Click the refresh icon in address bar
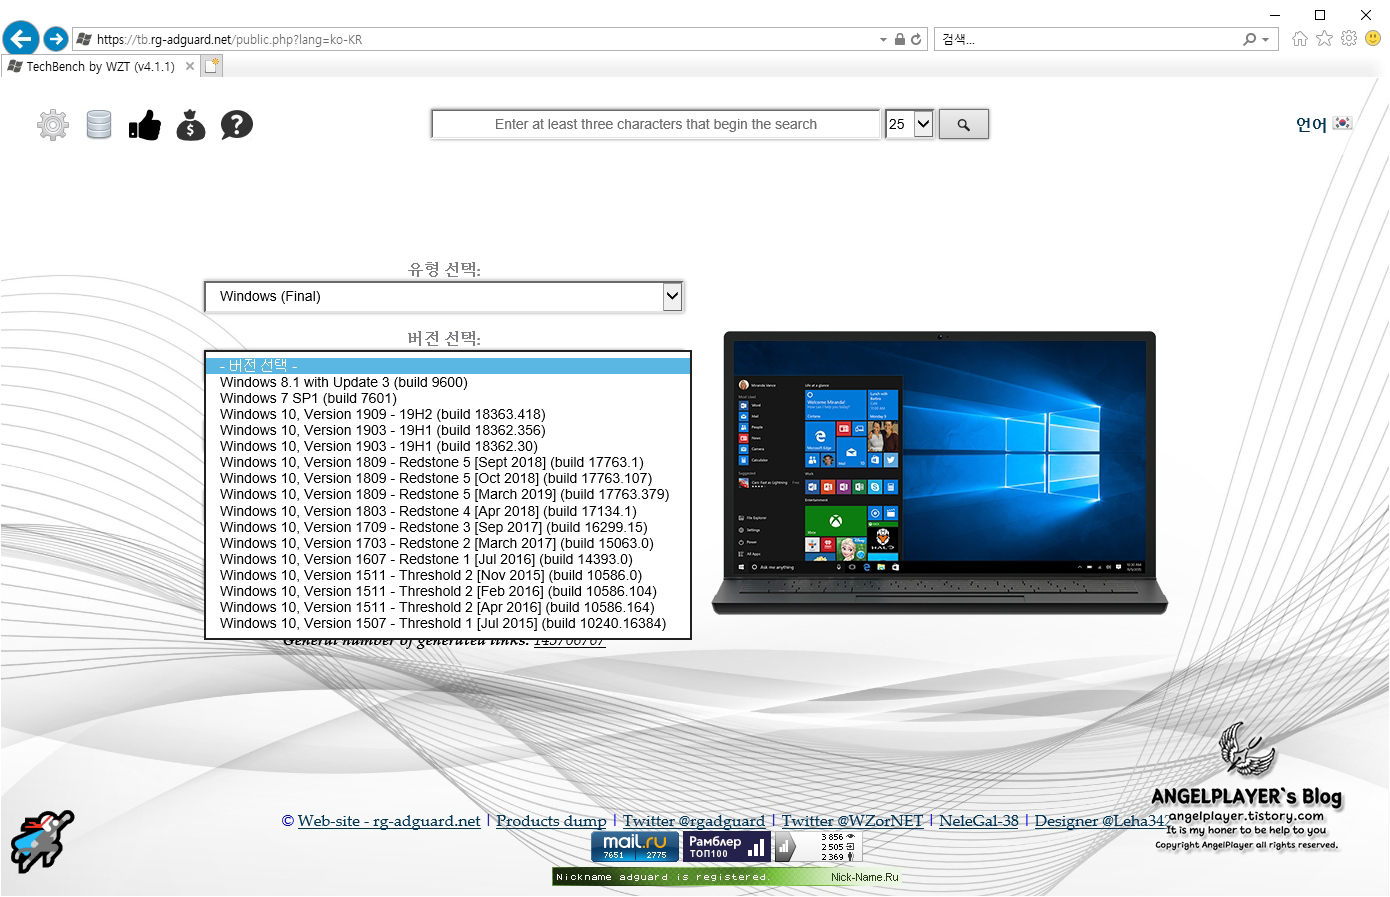The height and width of the screenshot is (897, 1390). click(x=916, y=40)
